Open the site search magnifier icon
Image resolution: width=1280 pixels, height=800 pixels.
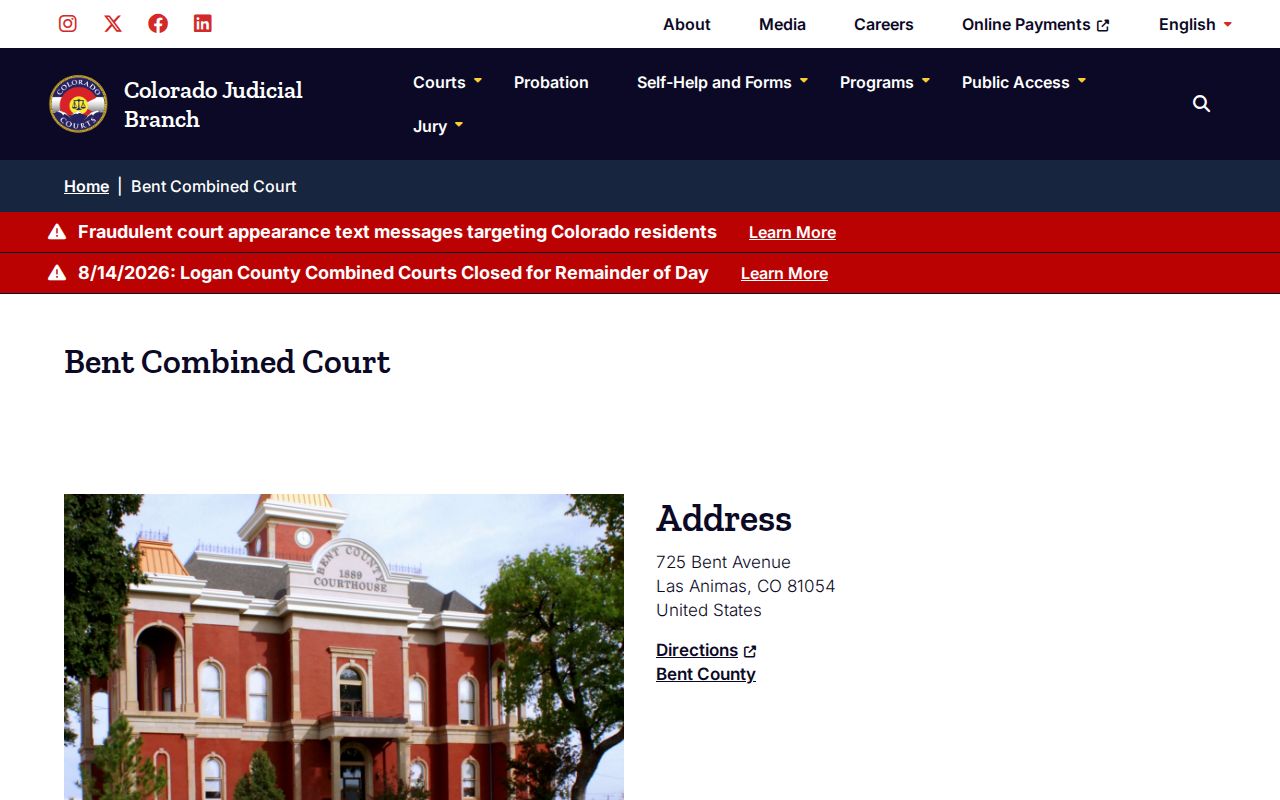(x=1202, y=104)
